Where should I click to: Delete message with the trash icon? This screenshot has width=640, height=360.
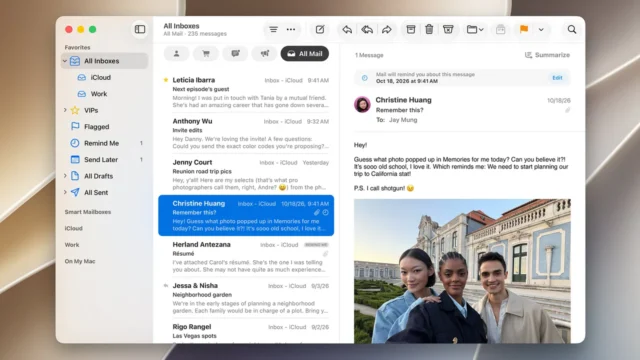429,29
